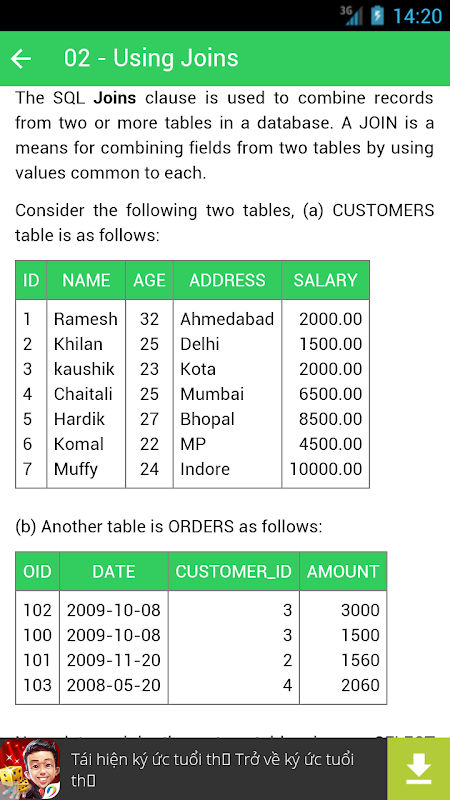This screenshot has width=450, height=800.
Task: Tap the 10000.00 salary value
Action: coord(326,469)
